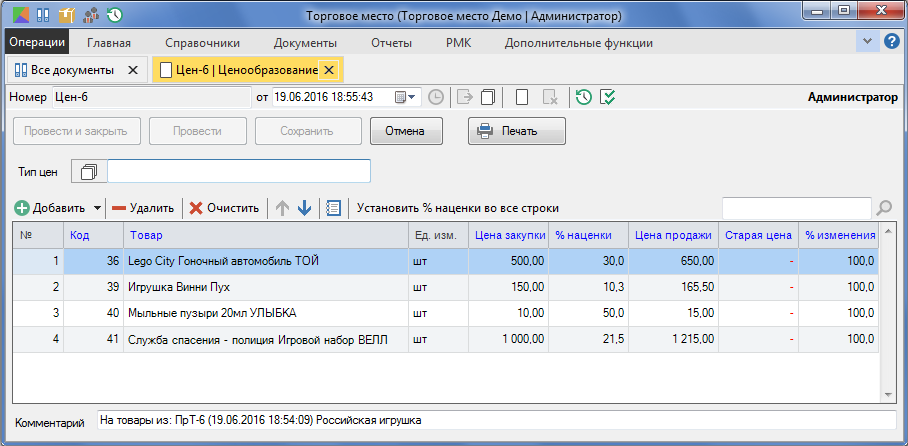Click Установить % наценки во все строки
This screenshot has height=446, width=908.
pos(458,208)
